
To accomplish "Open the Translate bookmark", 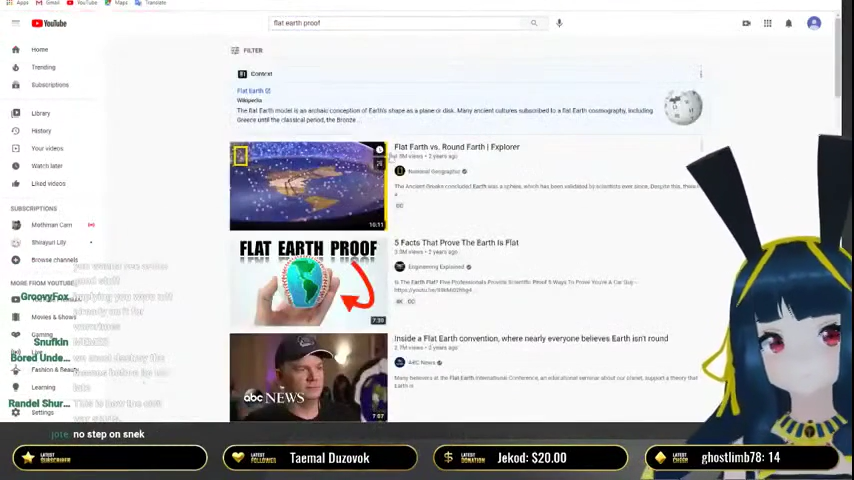I will 151,3.
